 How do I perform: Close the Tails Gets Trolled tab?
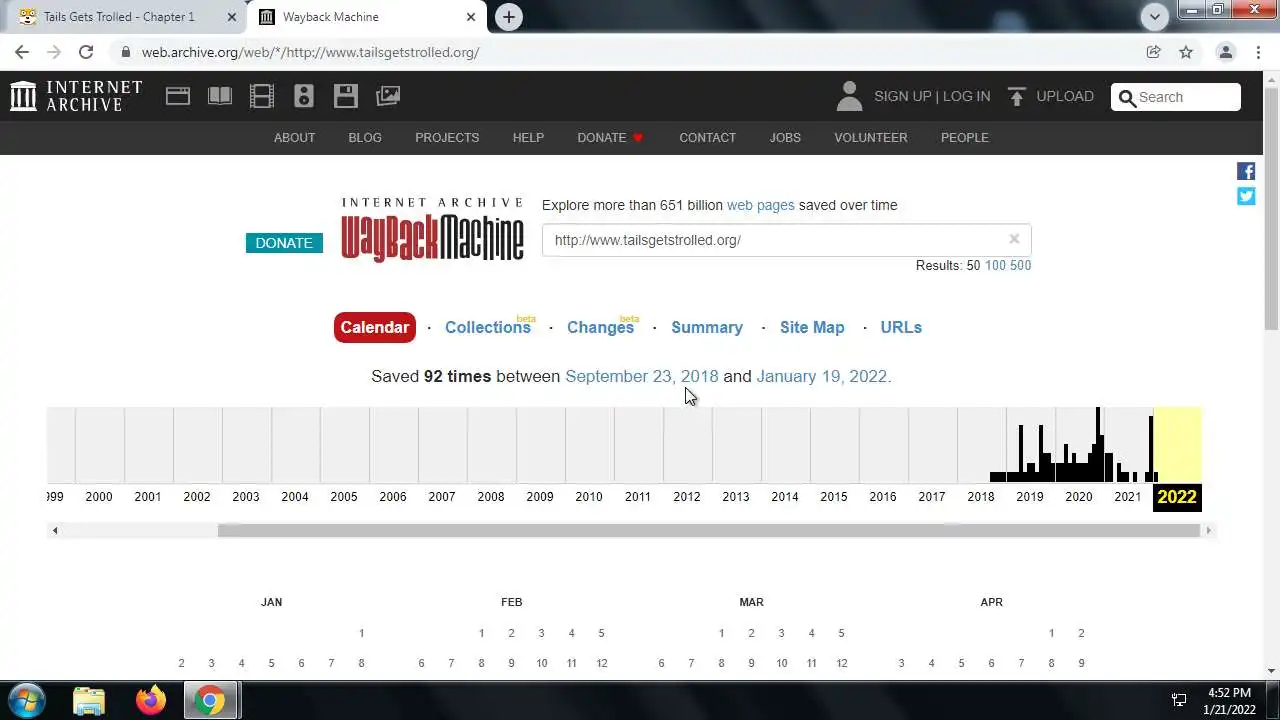231,17
